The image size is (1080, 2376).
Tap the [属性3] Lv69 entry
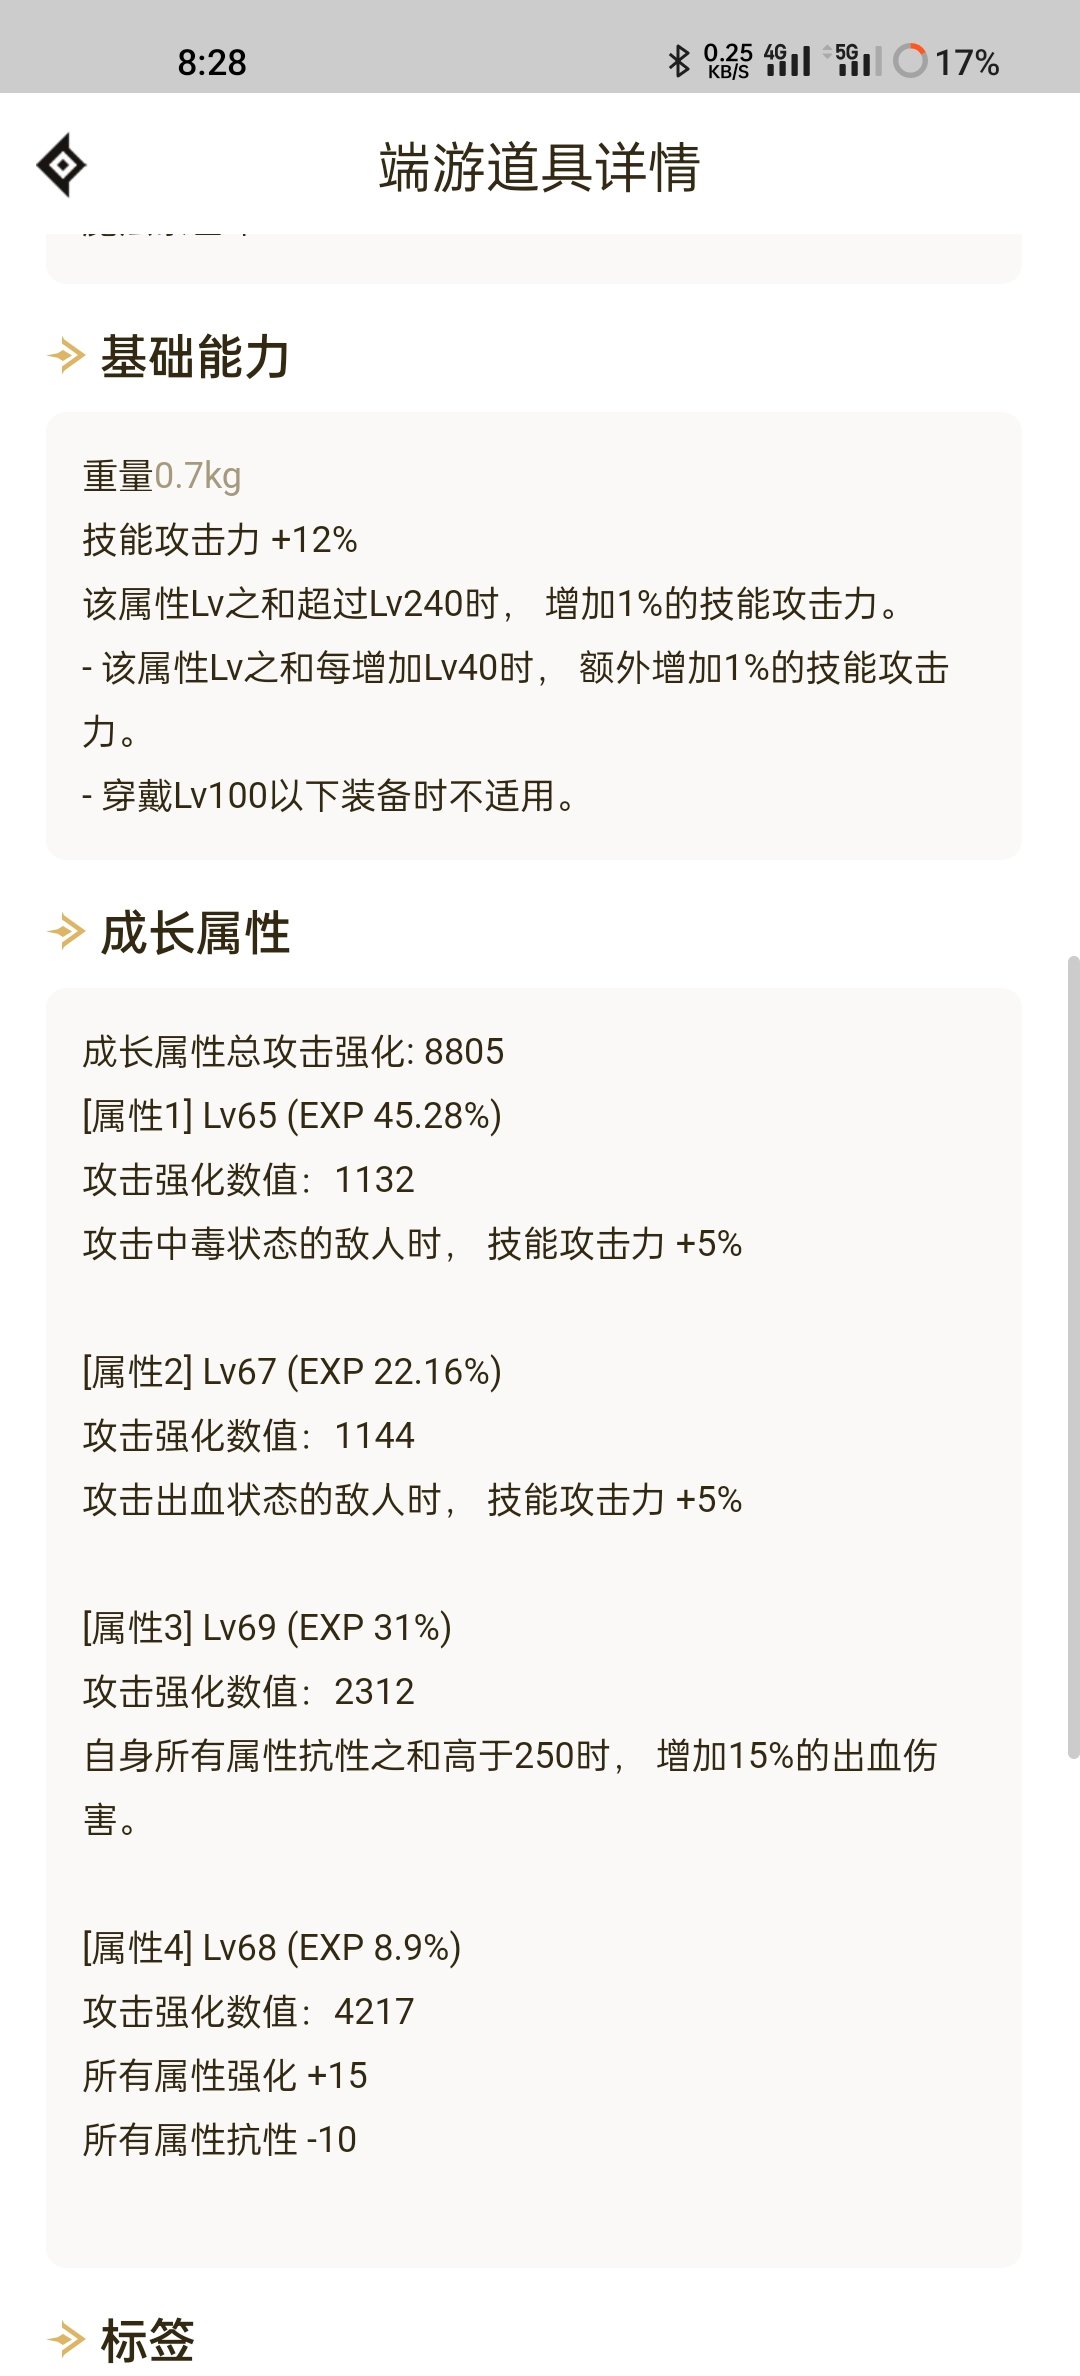[267, 1627]
